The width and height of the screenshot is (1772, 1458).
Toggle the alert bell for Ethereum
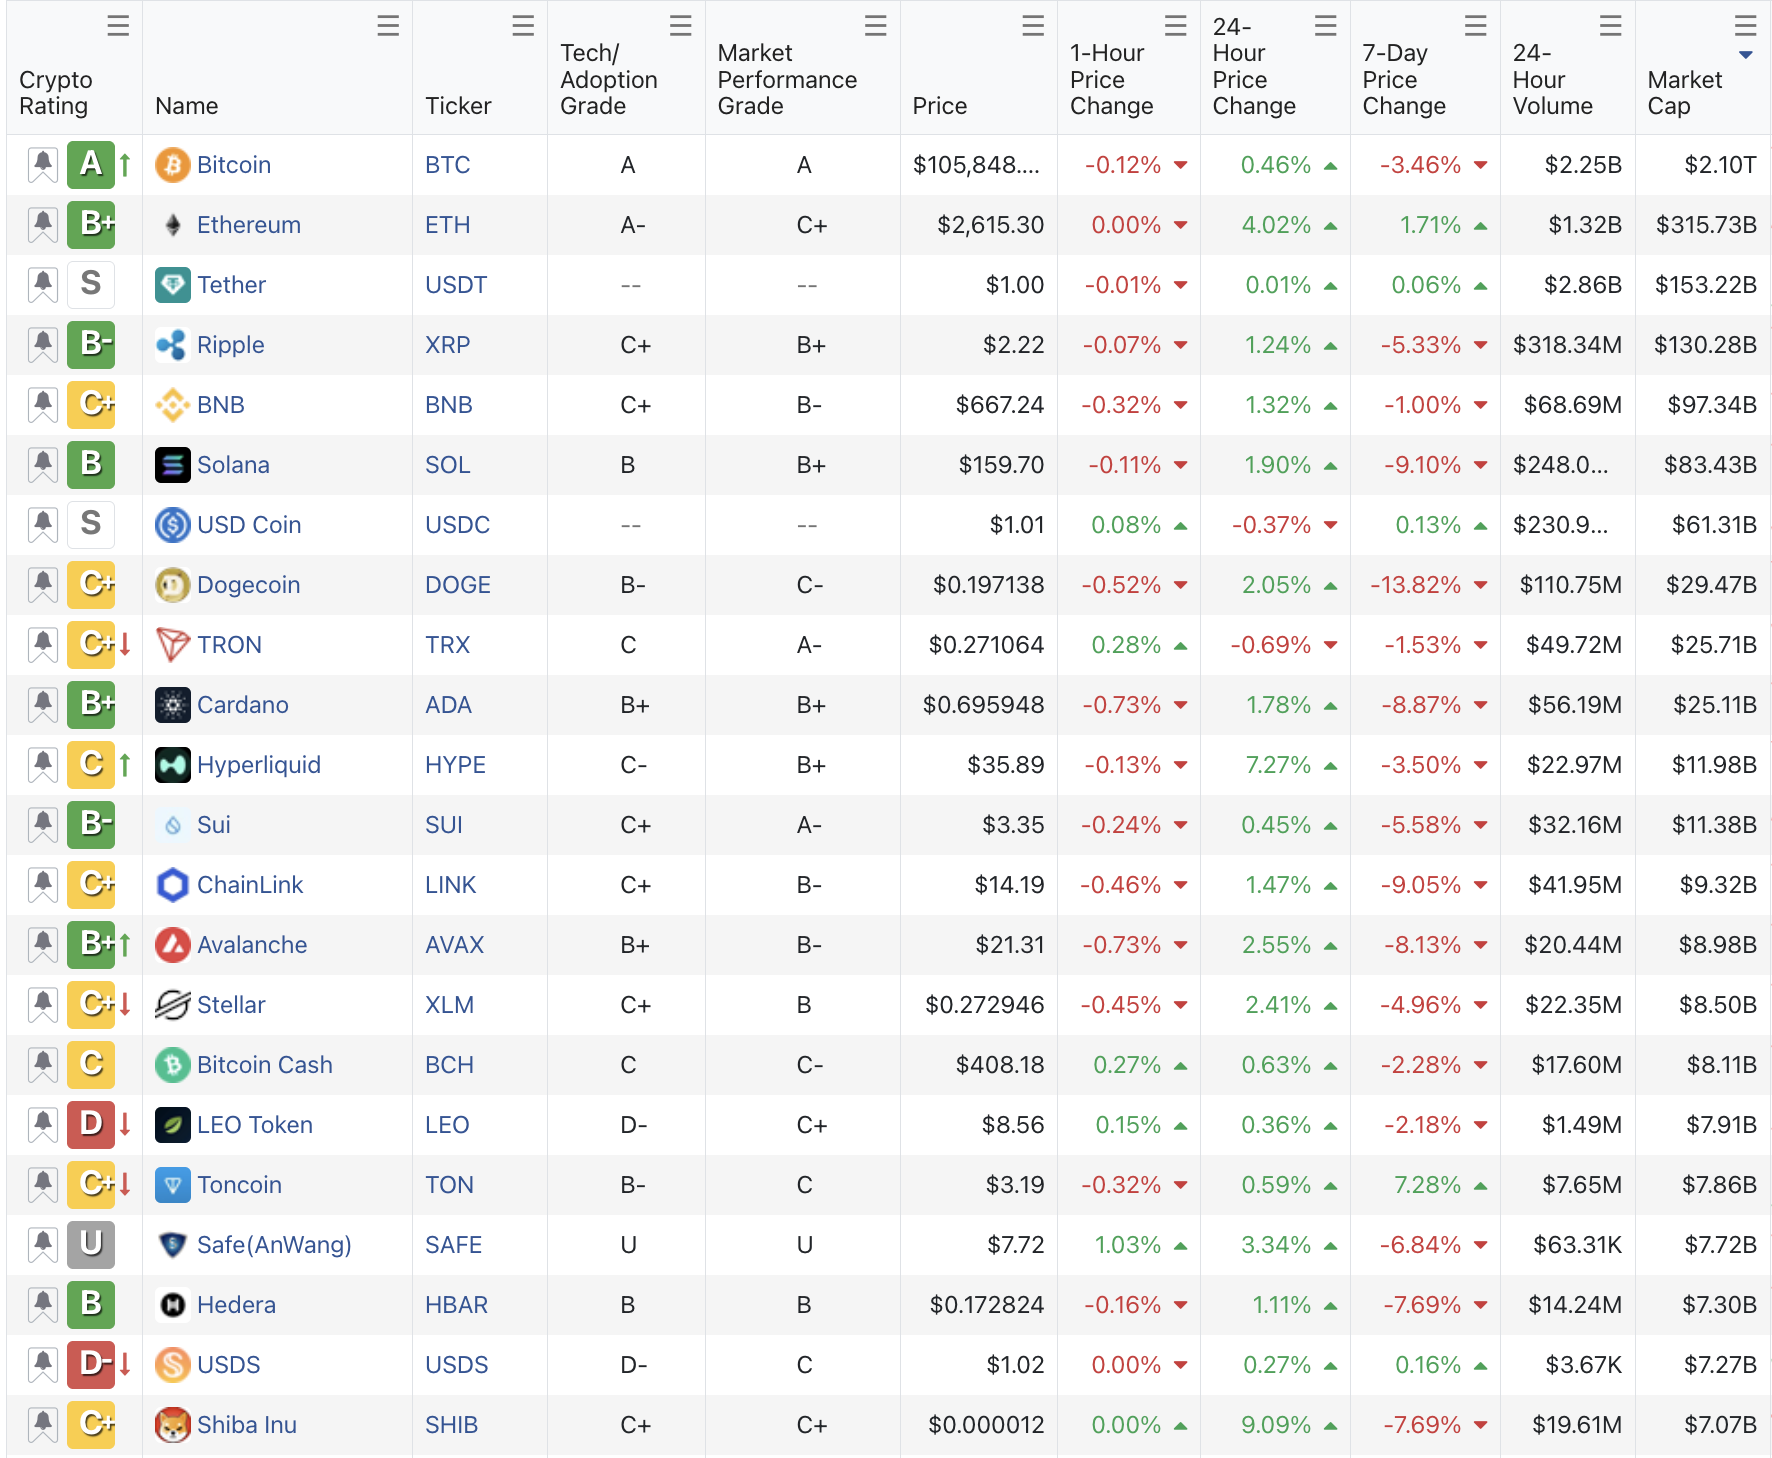tap(42, 225)
